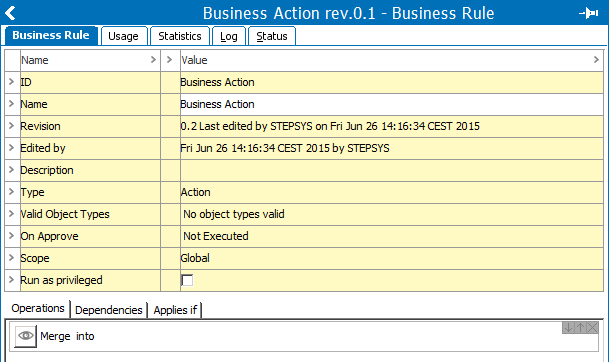Click the Value column header arrow
The height and width of the screenshot is (362, 609).
pos(596,59)
